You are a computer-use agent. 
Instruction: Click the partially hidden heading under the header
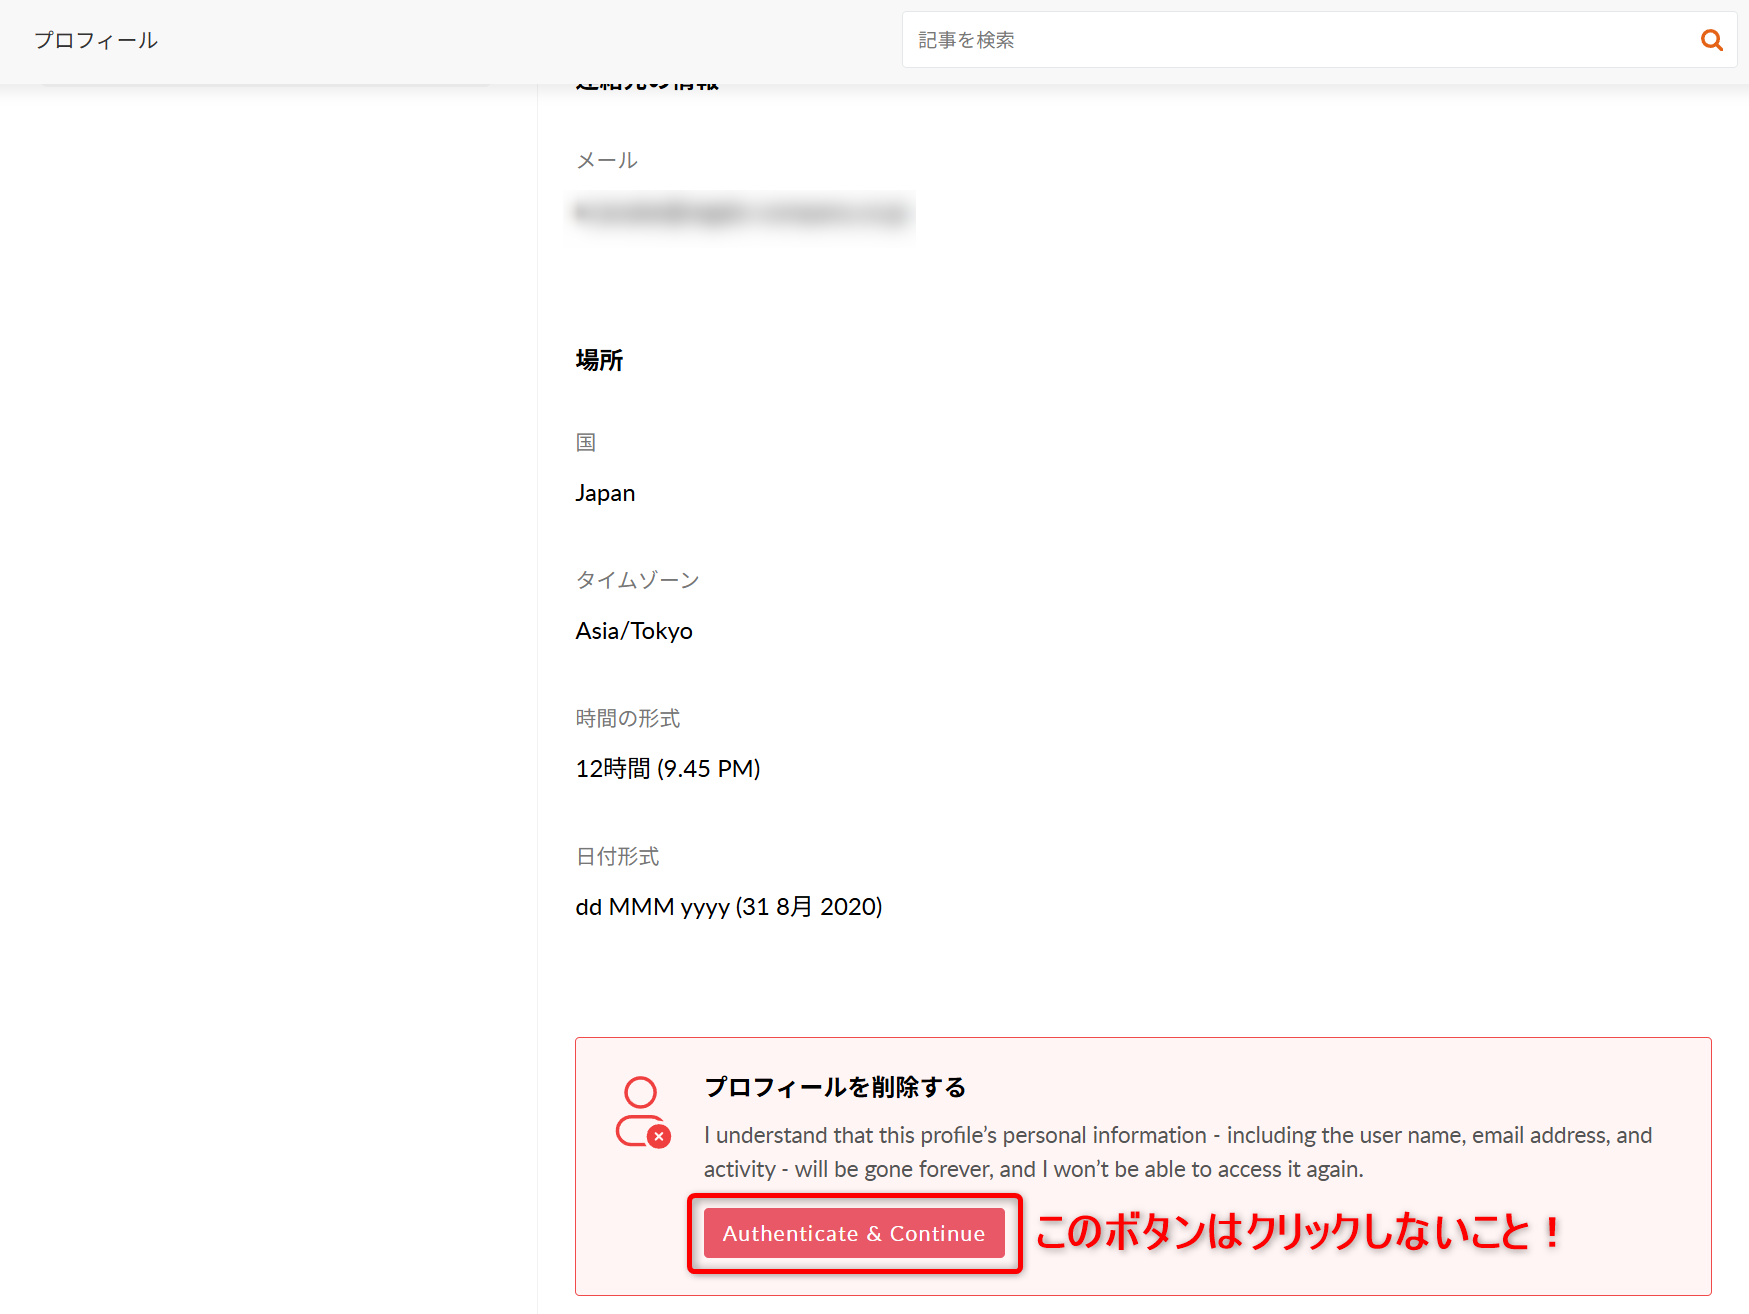click(647, 87)
